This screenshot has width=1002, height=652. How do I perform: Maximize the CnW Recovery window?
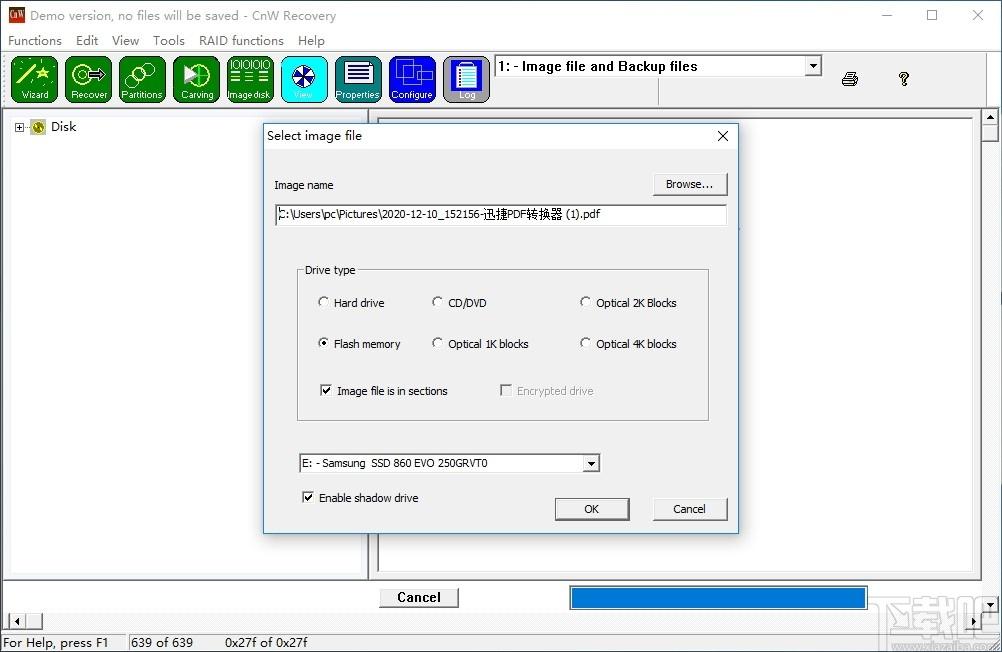[x=932, y=15]
